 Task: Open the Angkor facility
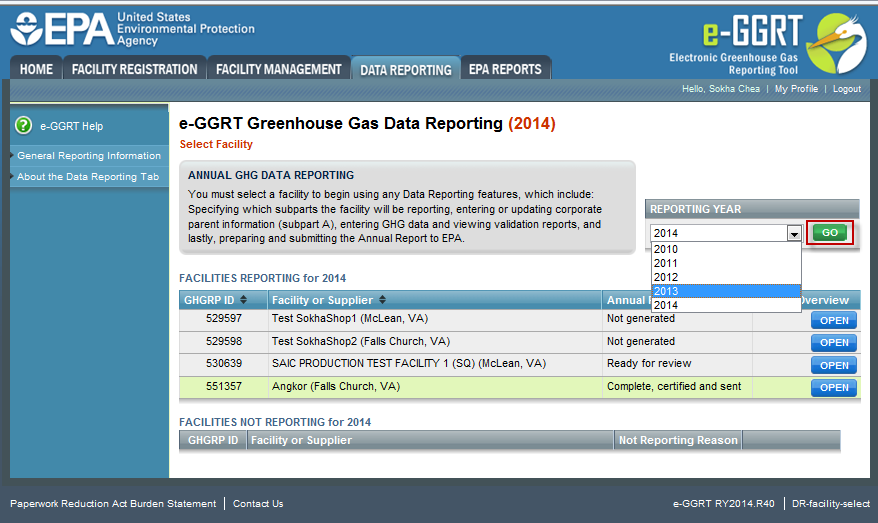pos(834,387)
